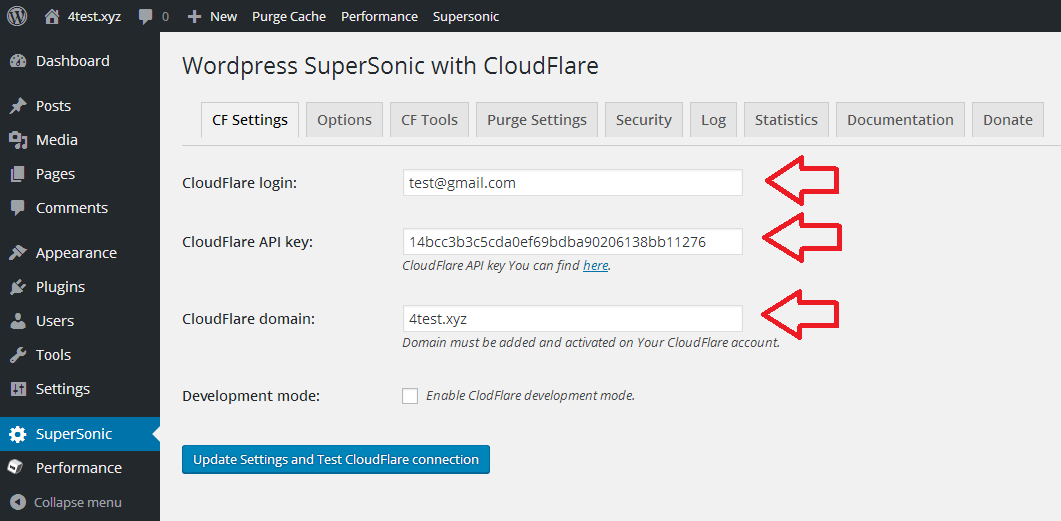1061x521 pixels.
Task: Follow the 'here' API key link
Action: [x=595, y=266]
